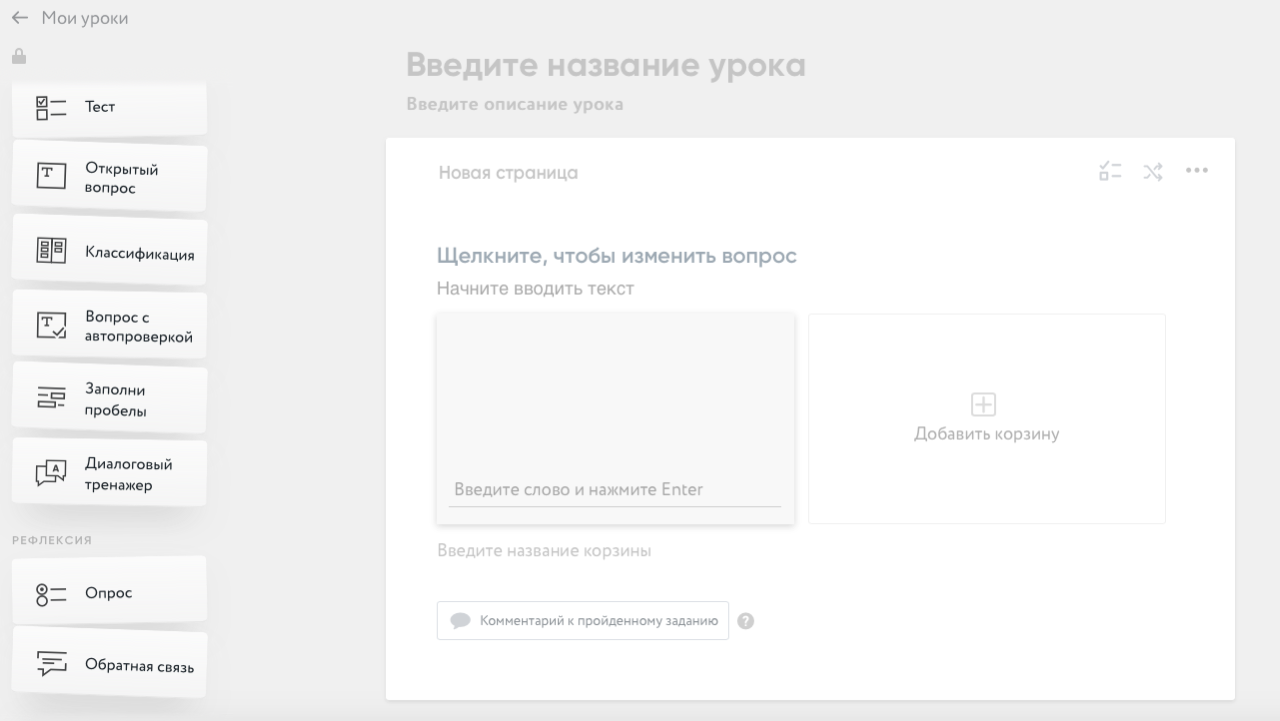This screenshot has width=1280, height=721.
Task: Select the Классификация block icon
Action: 51,251
